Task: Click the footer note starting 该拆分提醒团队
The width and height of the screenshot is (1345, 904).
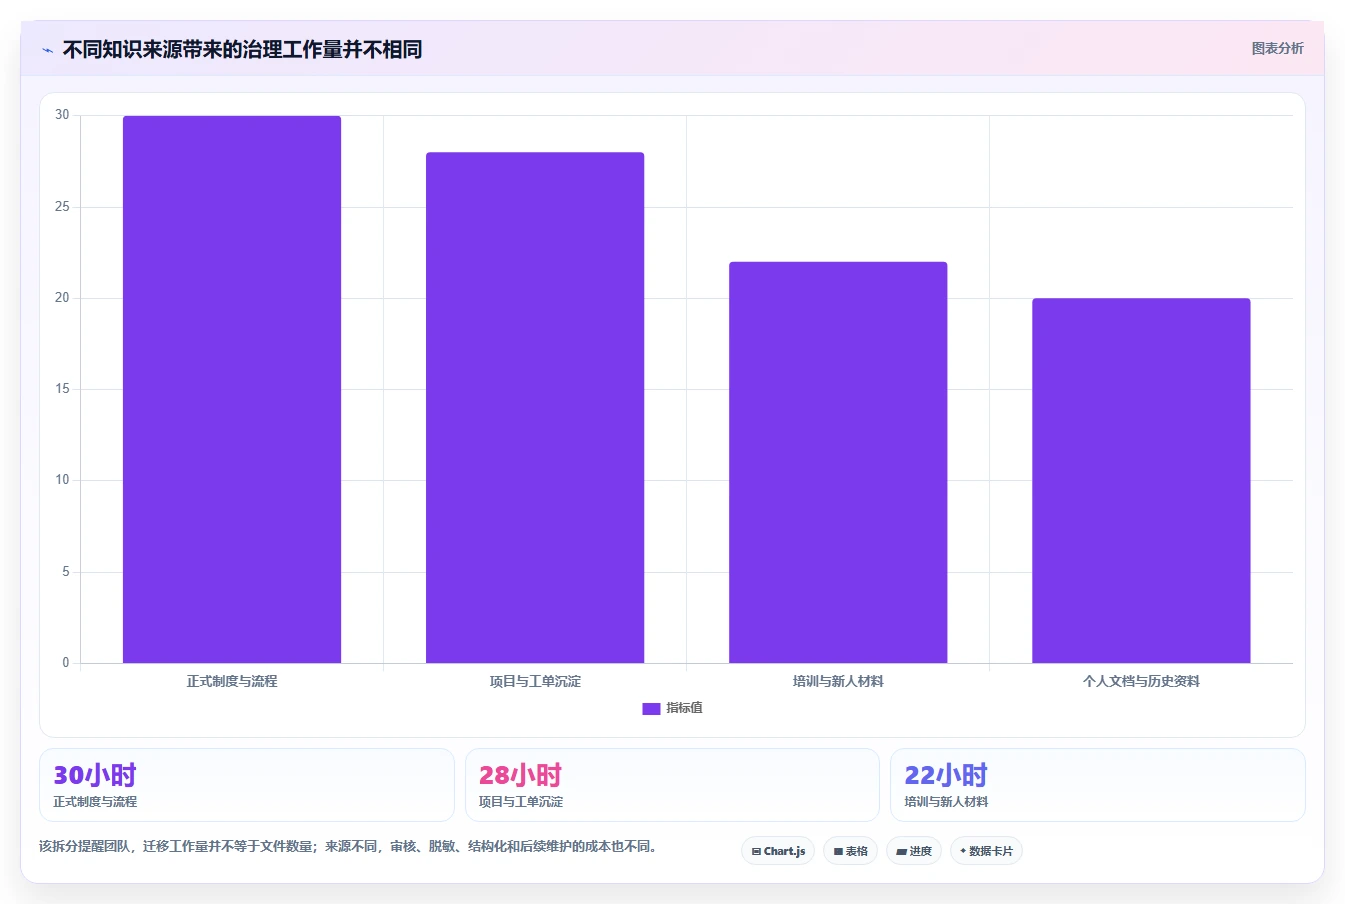Action: [350, 846]
